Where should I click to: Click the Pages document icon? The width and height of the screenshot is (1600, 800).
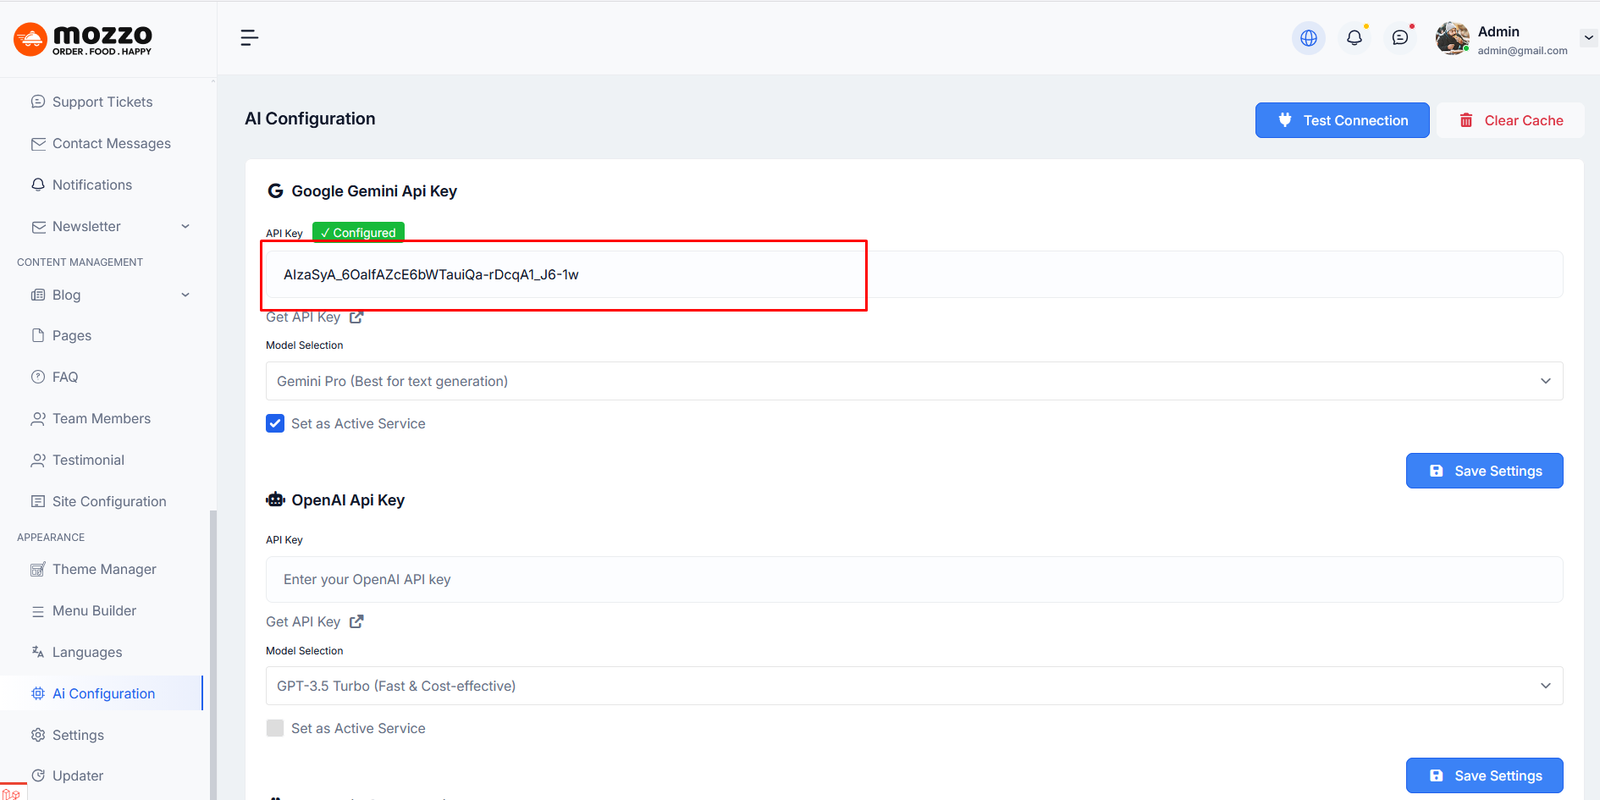pos(38,336)
